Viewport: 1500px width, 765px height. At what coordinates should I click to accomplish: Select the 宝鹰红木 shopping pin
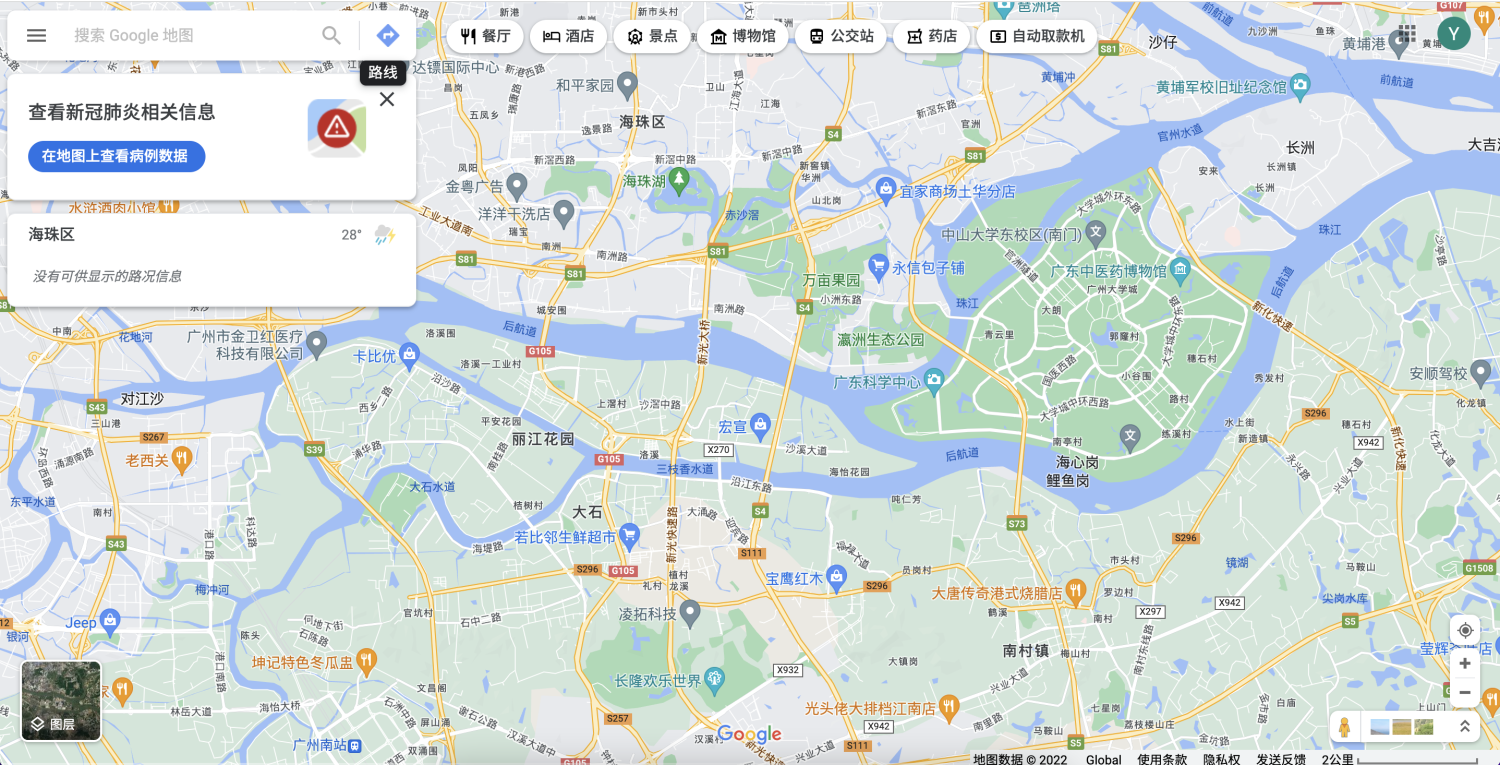coord(837,576)
